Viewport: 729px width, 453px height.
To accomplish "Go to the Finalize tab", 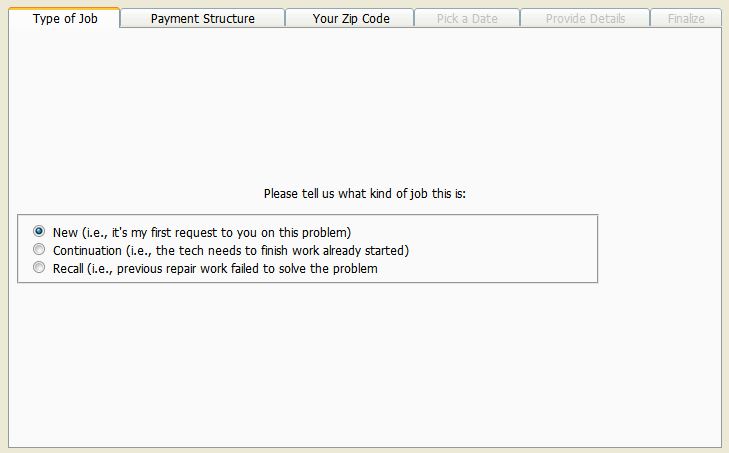I will (x=686, y=18).
